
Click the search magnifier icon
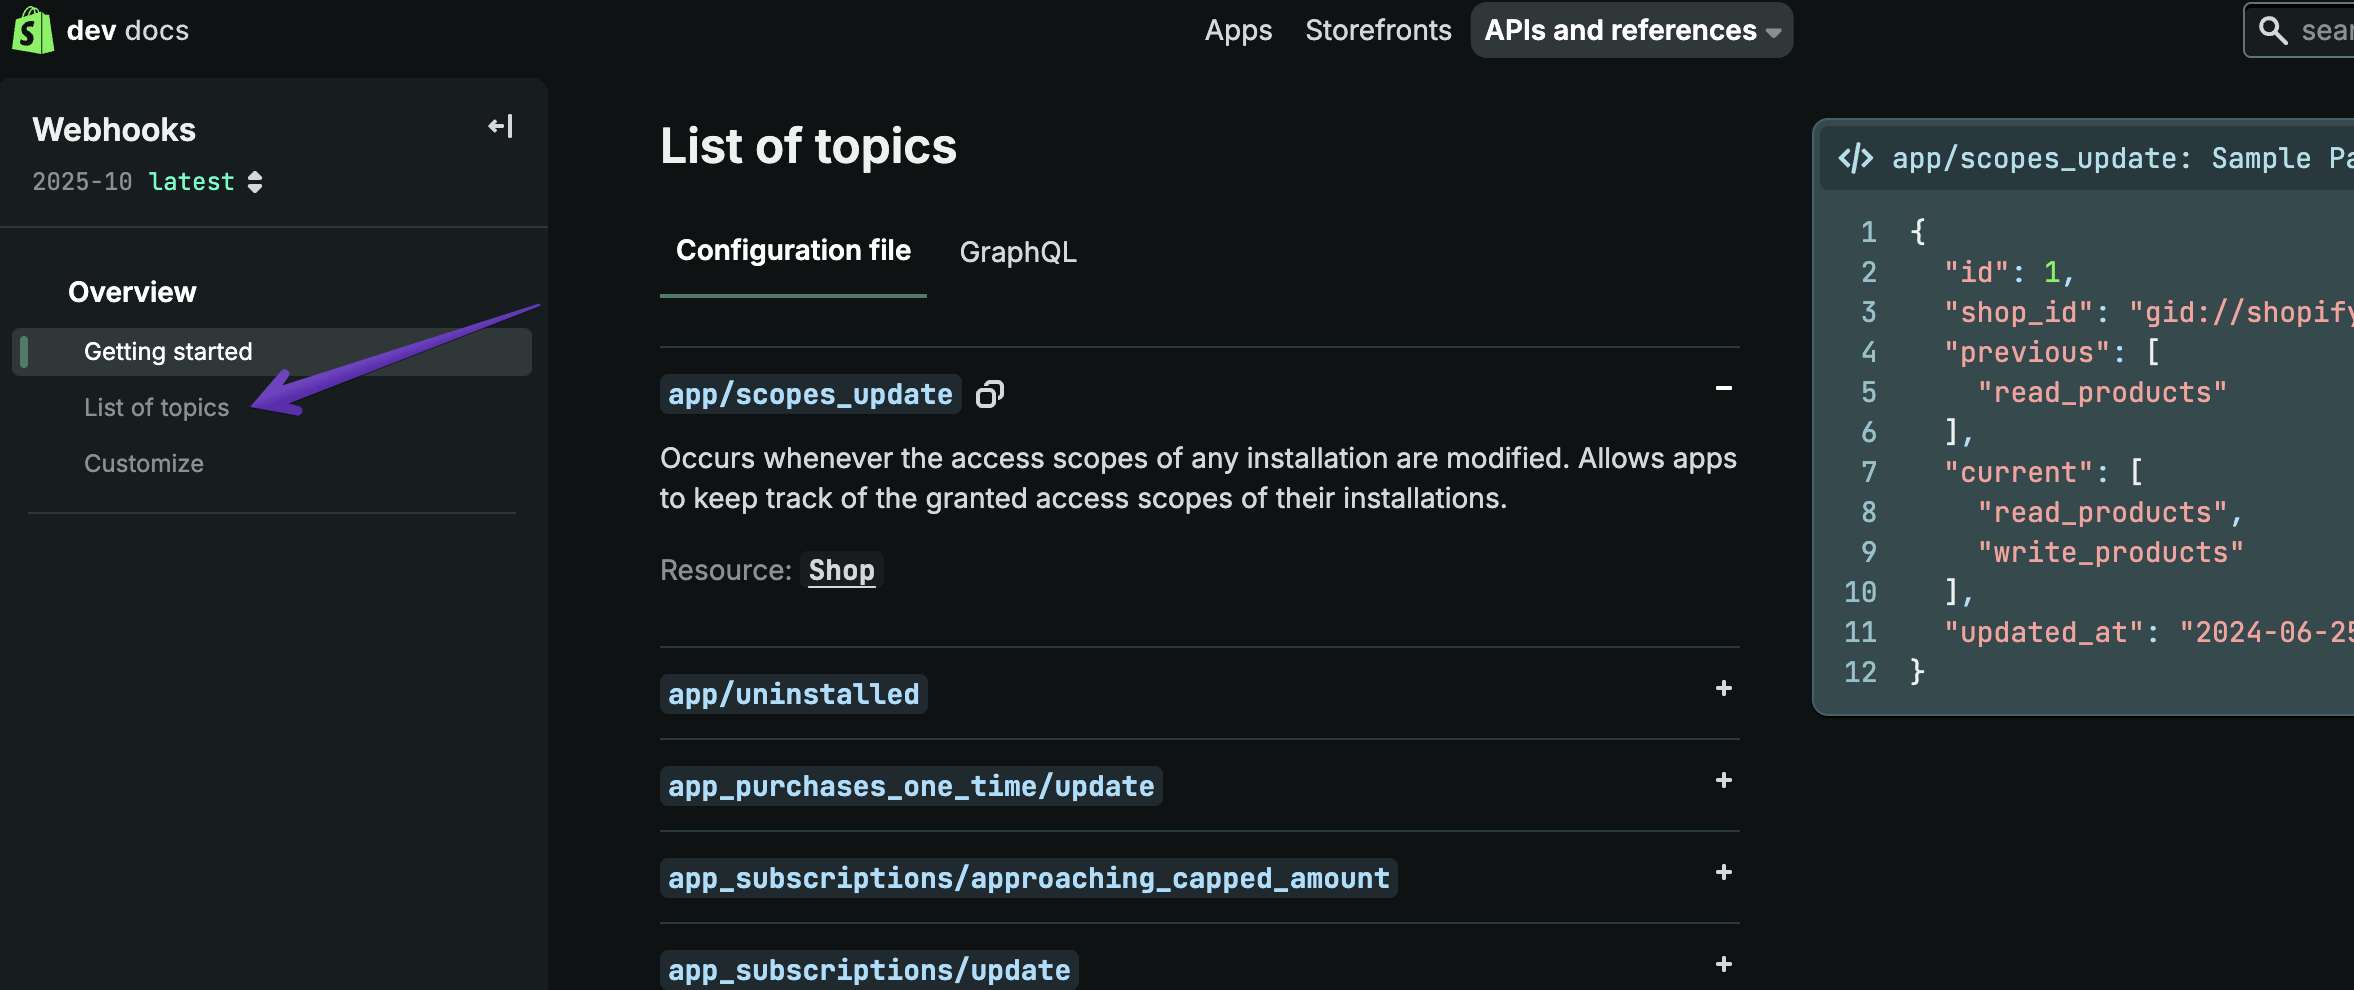click(x=2273, y=30)
